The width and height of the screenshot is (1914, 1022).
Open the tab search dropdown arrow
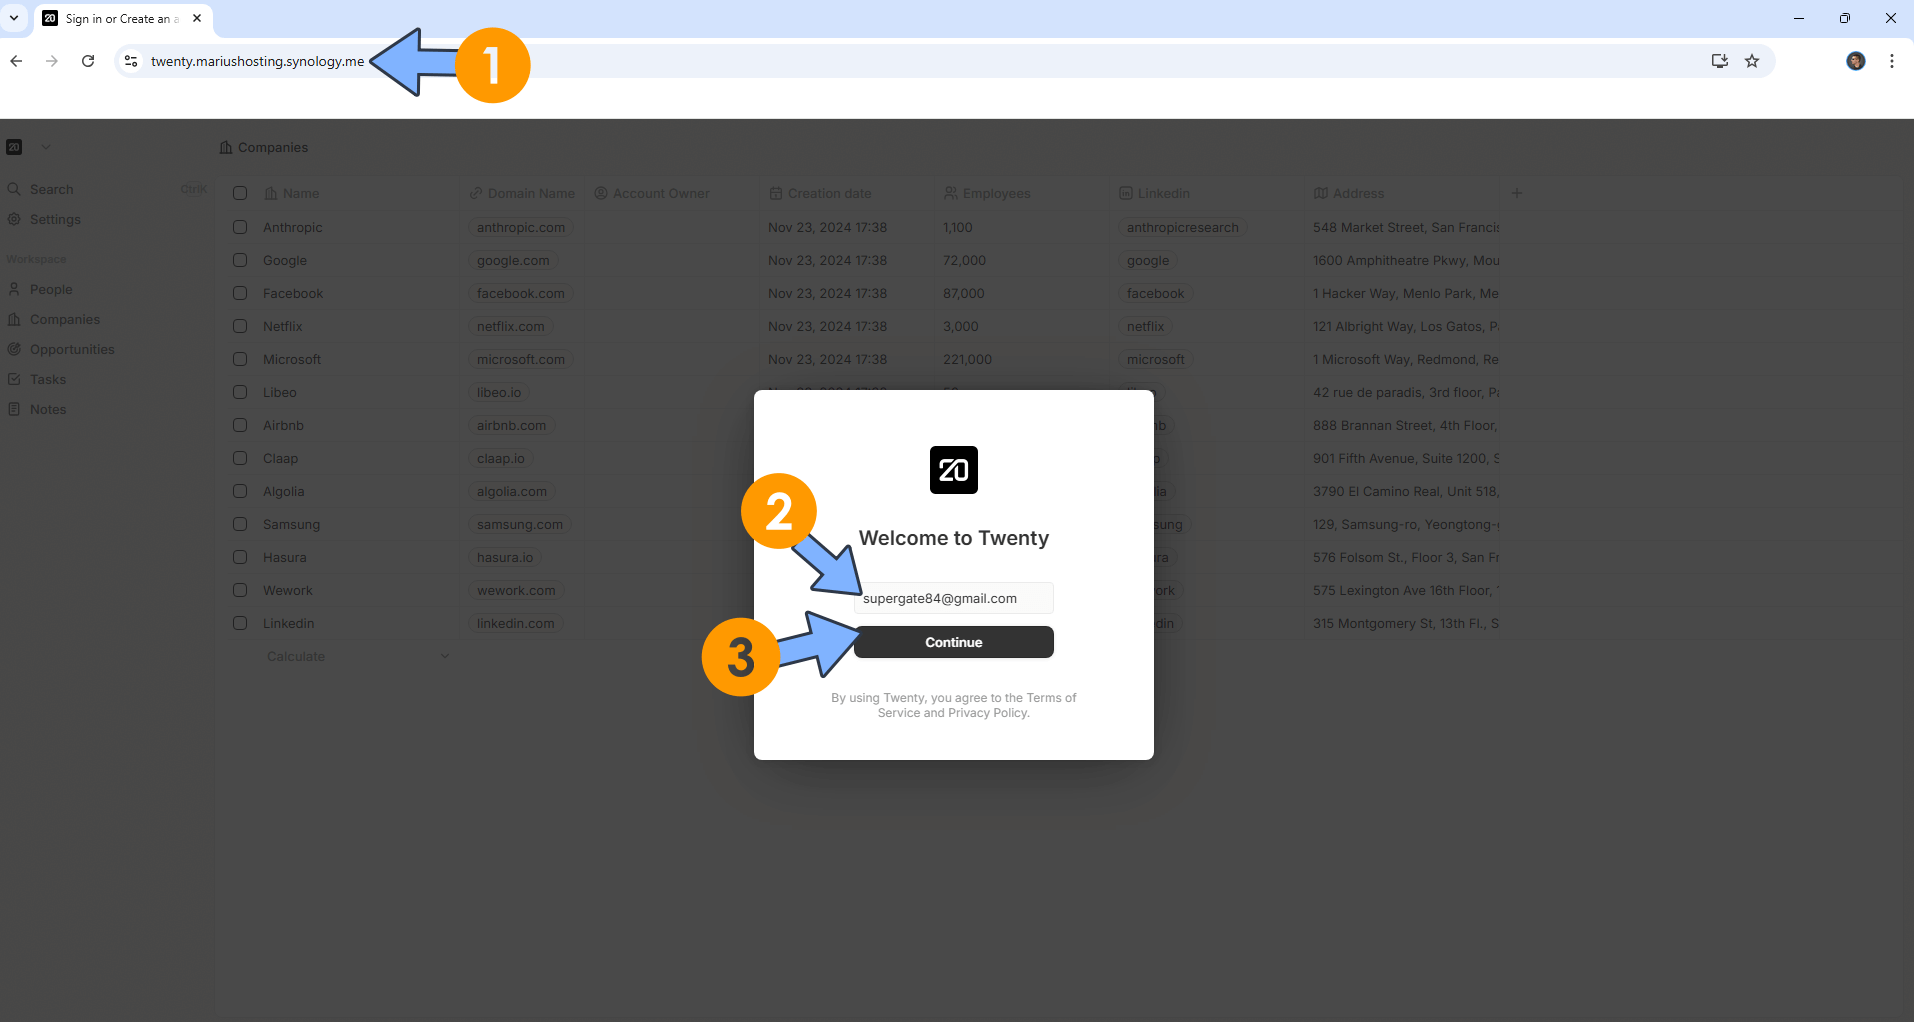click(14, 18)
